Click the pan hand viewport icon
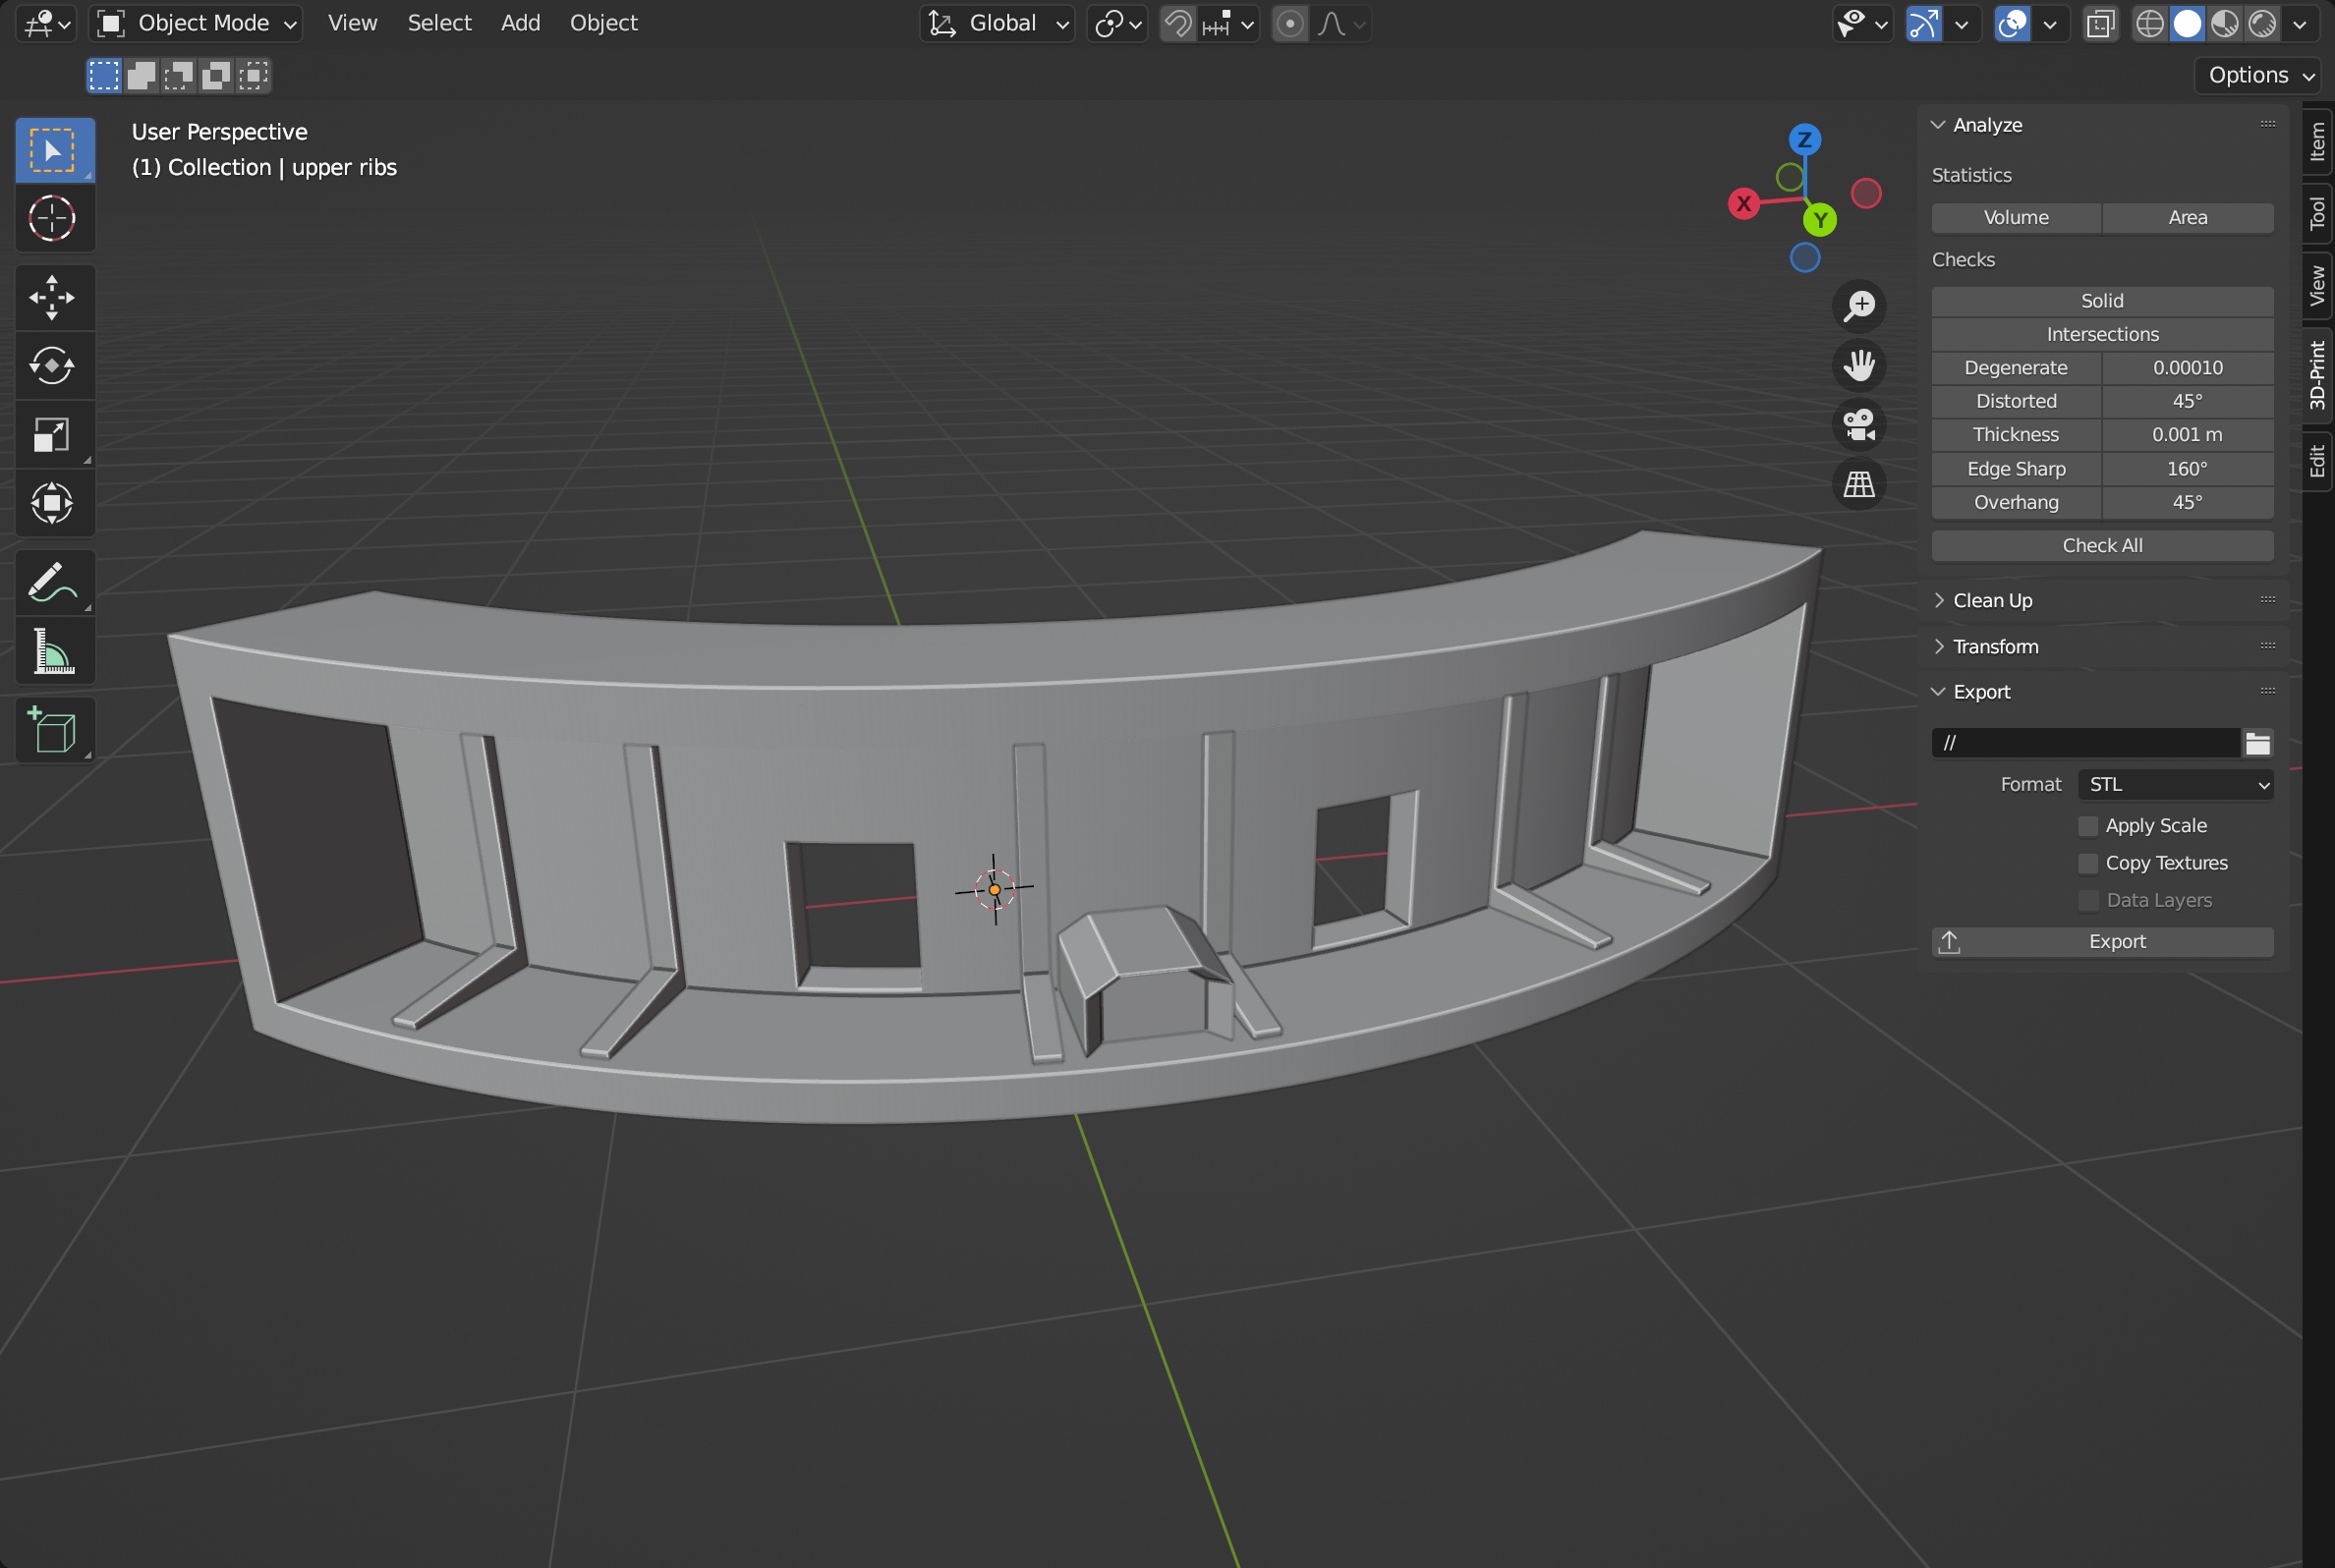2335x1568 pixels. point(1859,366)
